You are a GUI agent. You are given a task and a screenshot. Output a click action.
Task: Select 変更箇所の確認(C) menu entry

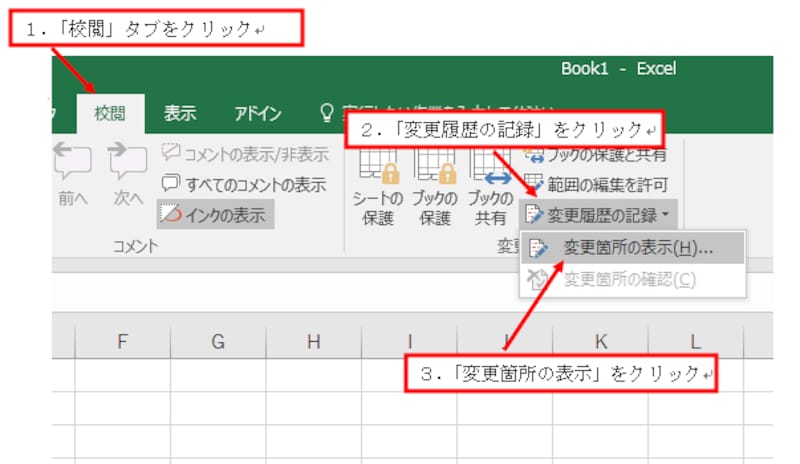click(x=633, y=280)
